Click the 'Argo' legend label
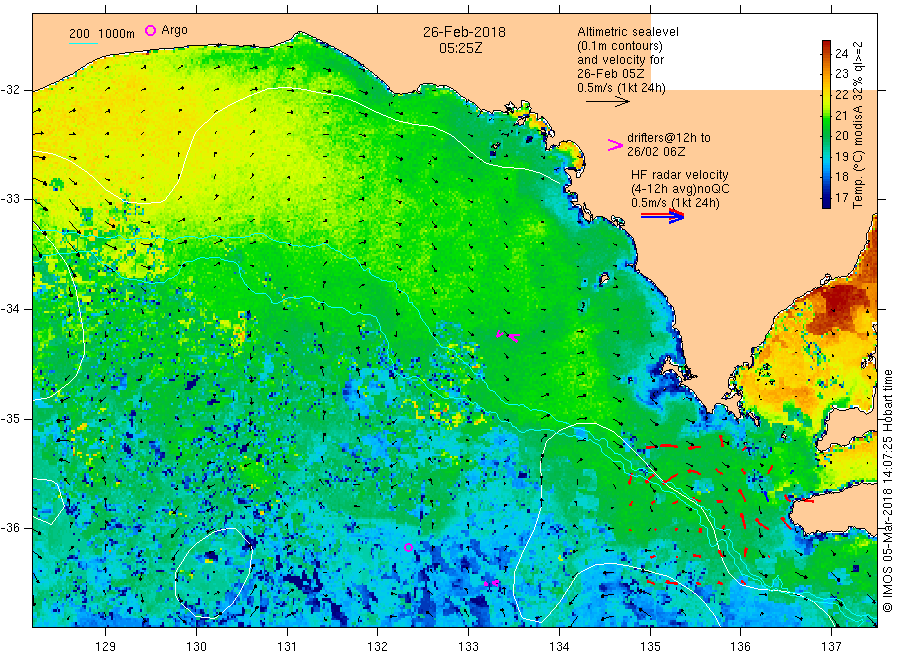This screenshot has height=660, width=900. point(174,30)
